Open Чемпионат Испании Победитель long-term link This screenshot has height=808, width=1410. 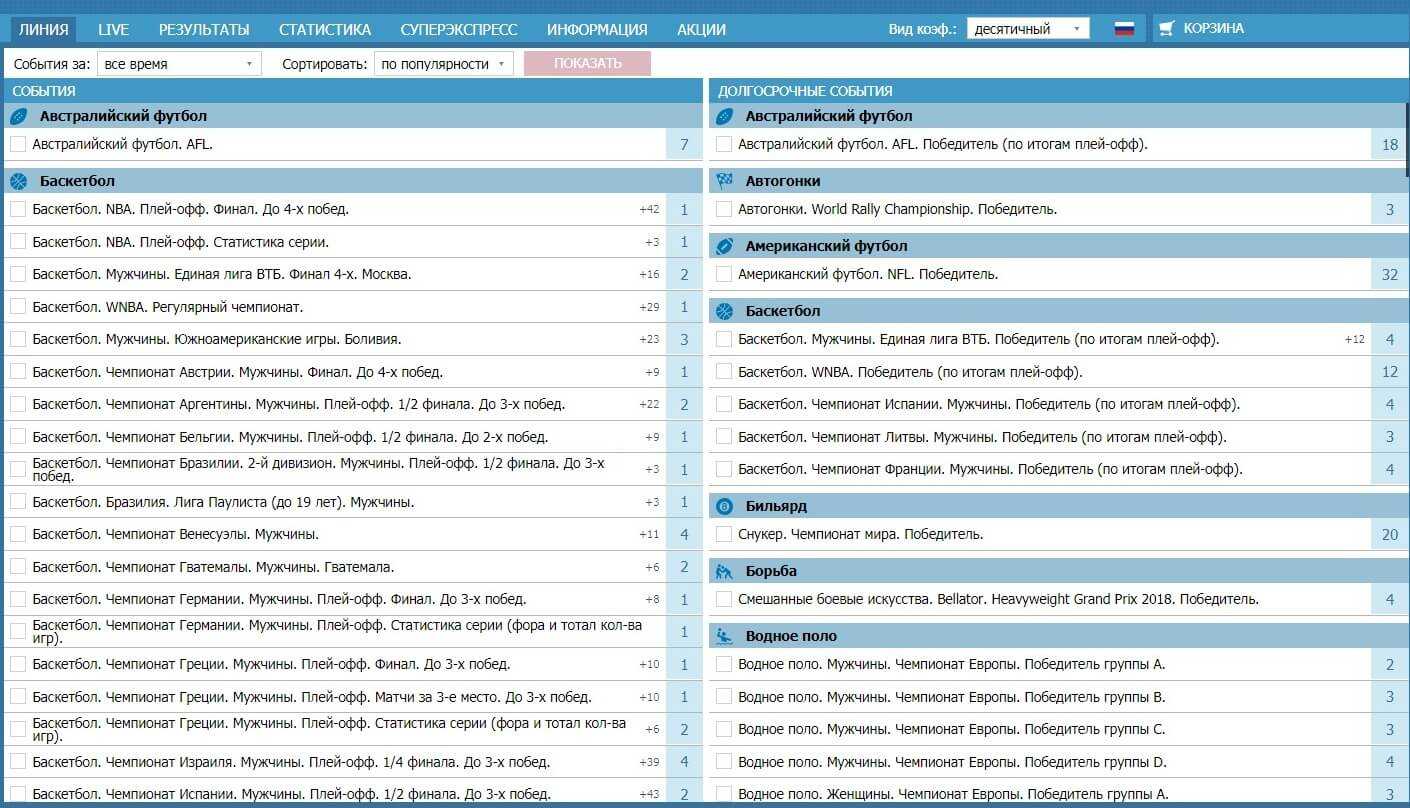[x=989, y=404]
